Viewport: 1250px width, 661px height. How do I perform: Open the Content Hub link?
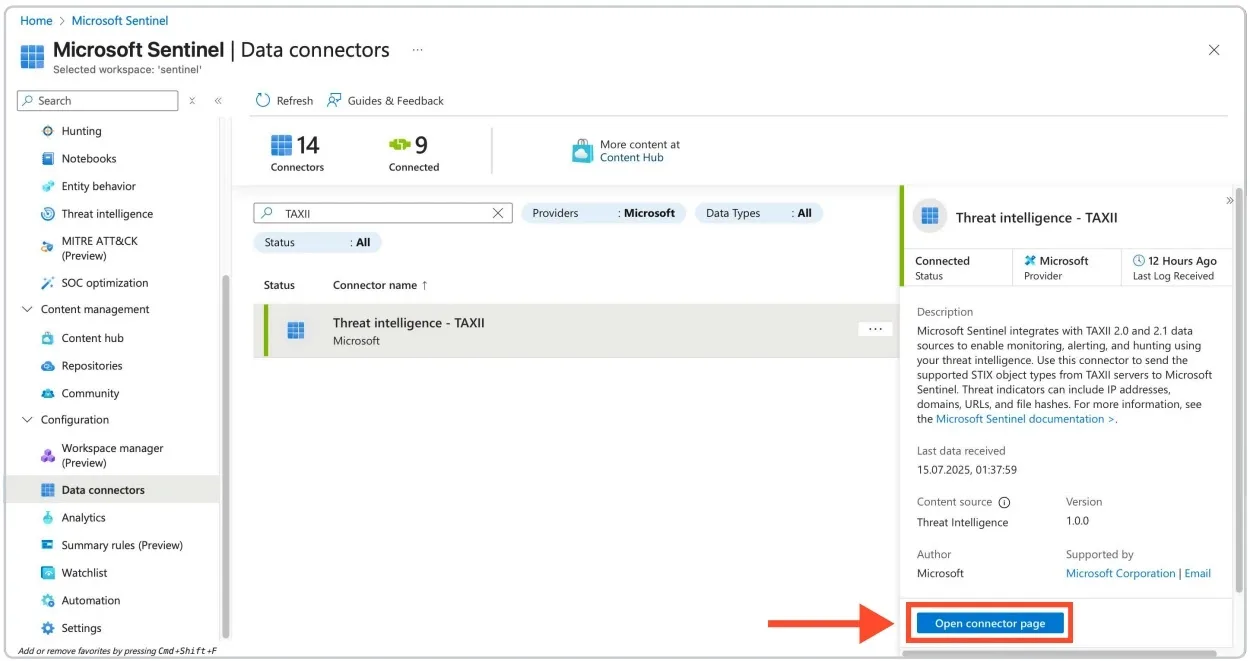[632, 158]
